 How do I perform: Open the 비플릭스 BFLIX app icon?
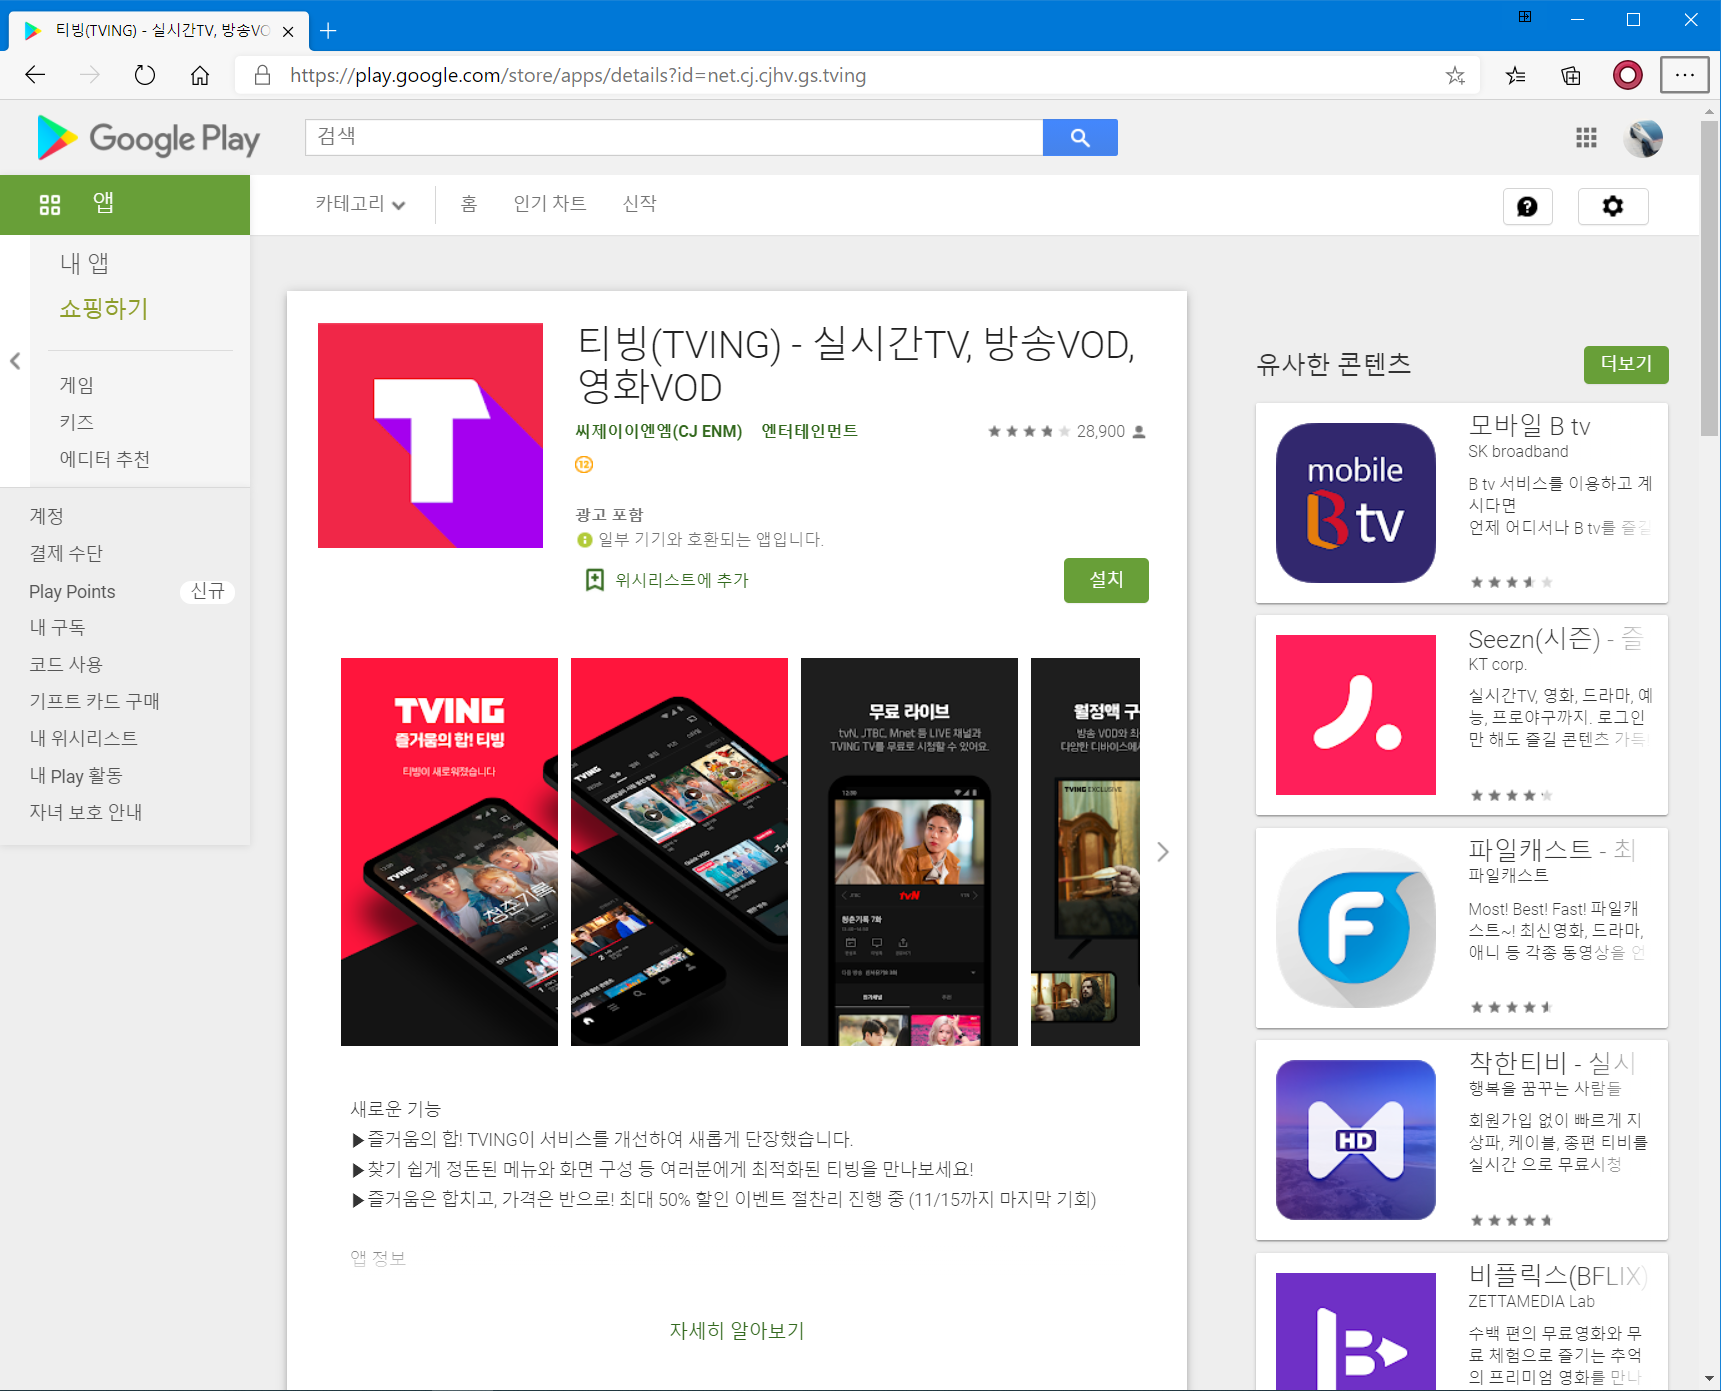(x=1356, y=1330)
